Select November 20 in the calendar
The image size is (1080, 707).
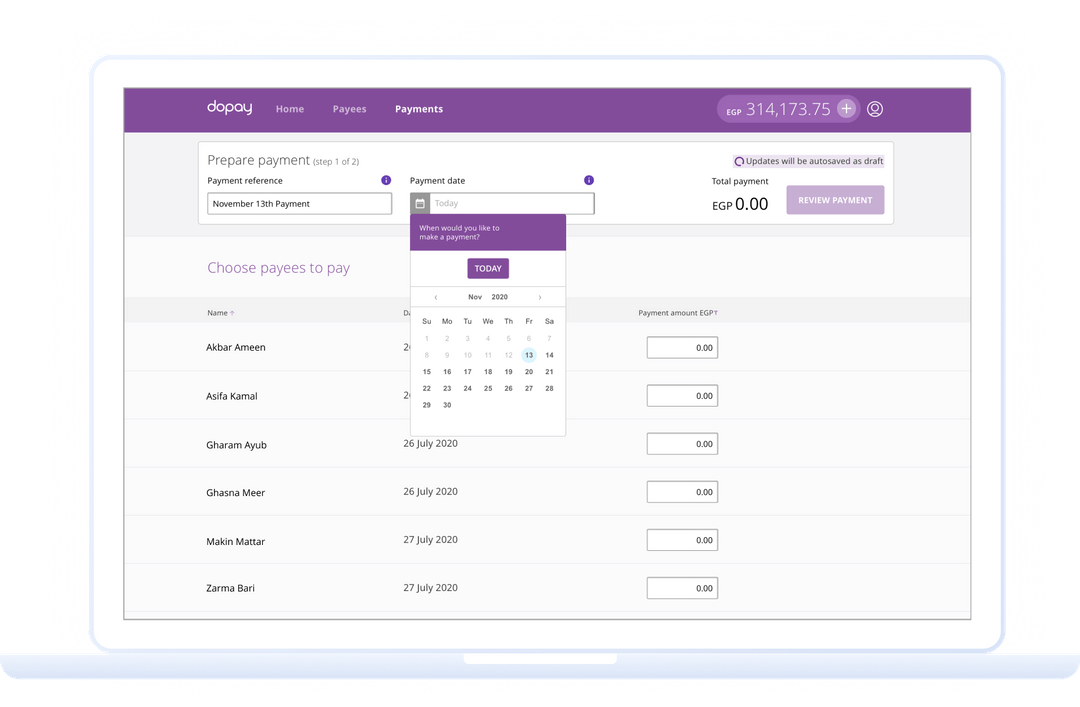click(528, 371)
